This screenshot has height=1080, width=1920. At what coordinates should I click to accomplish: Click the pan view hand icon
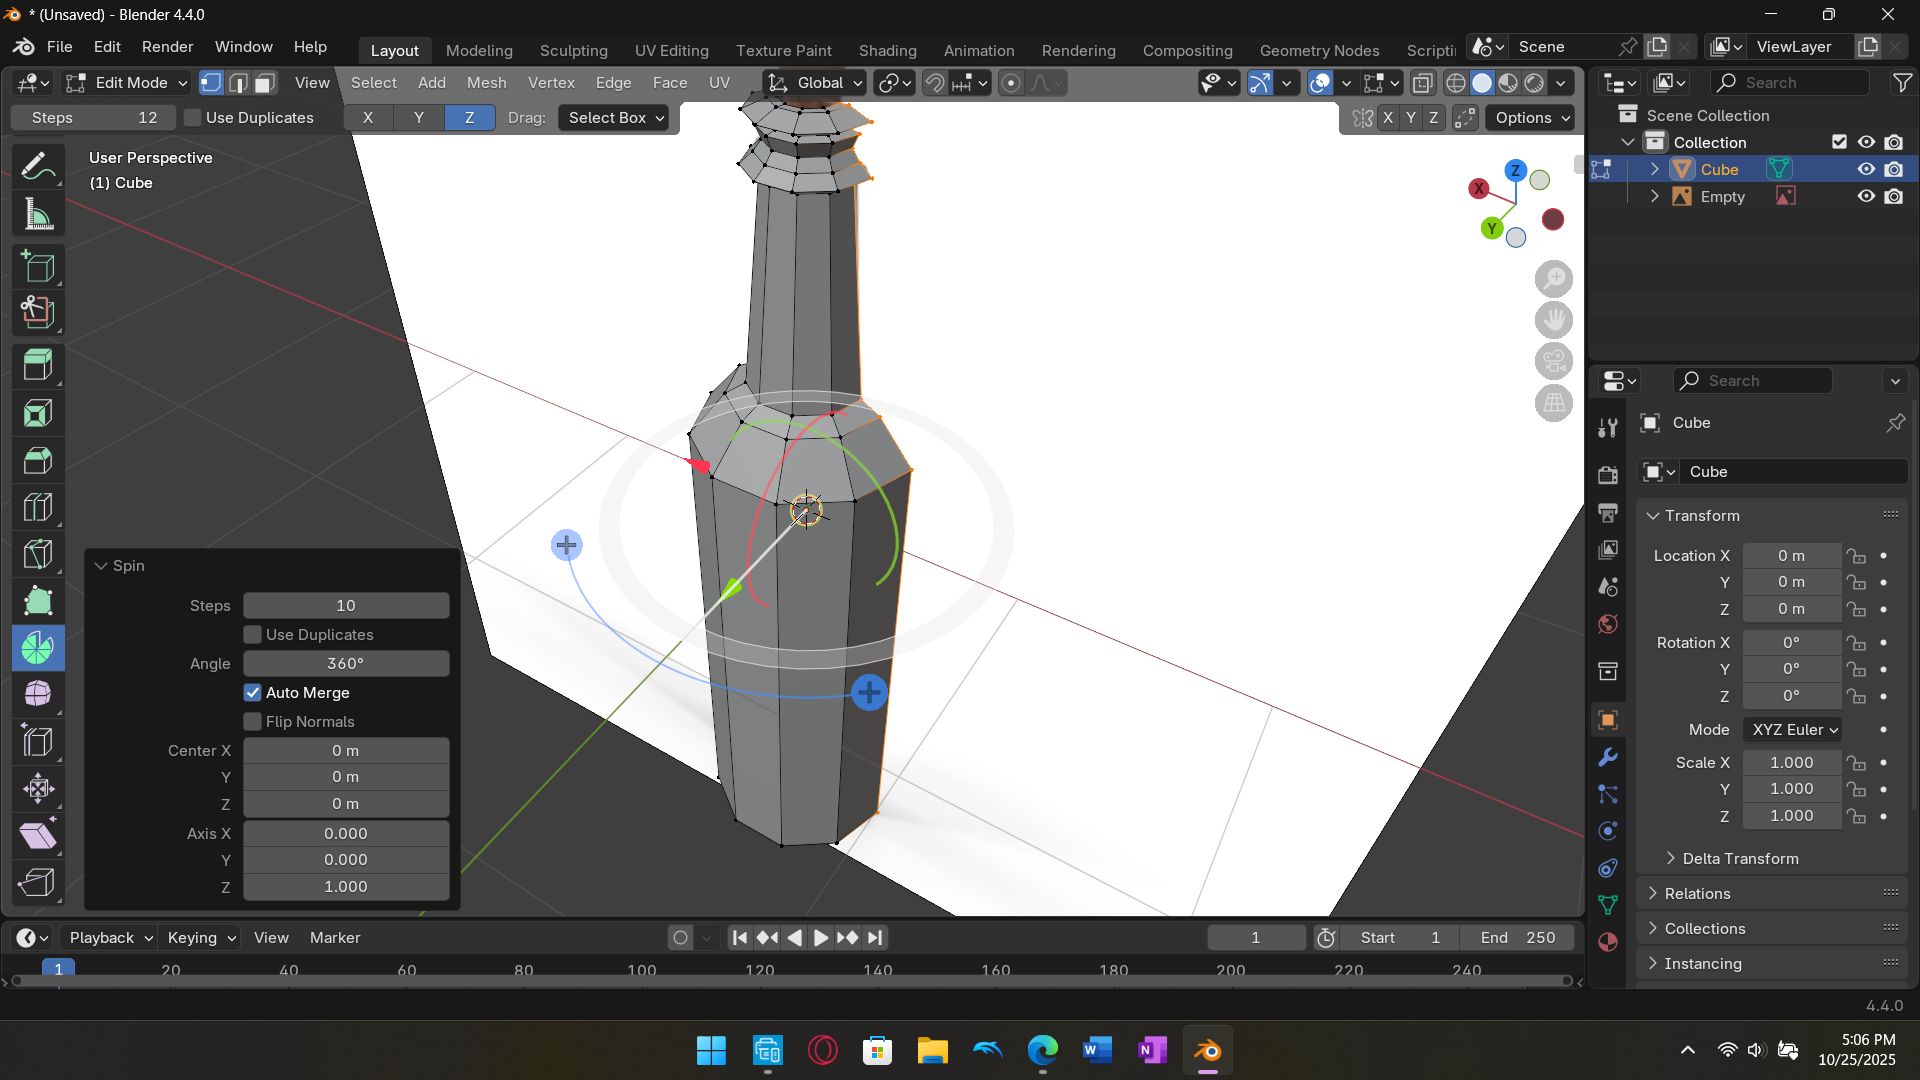(x=1553, y=320)
